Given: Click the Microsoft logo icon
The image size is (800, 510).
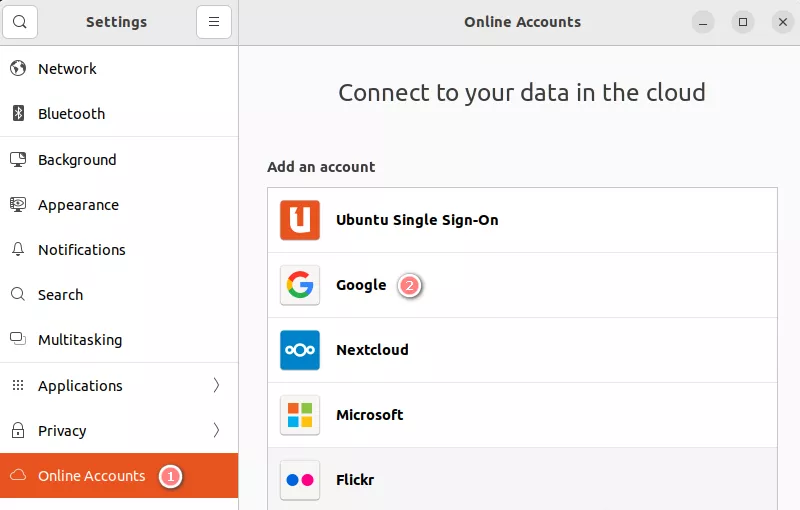Looking at the screenshot, I should click(300, 415).
